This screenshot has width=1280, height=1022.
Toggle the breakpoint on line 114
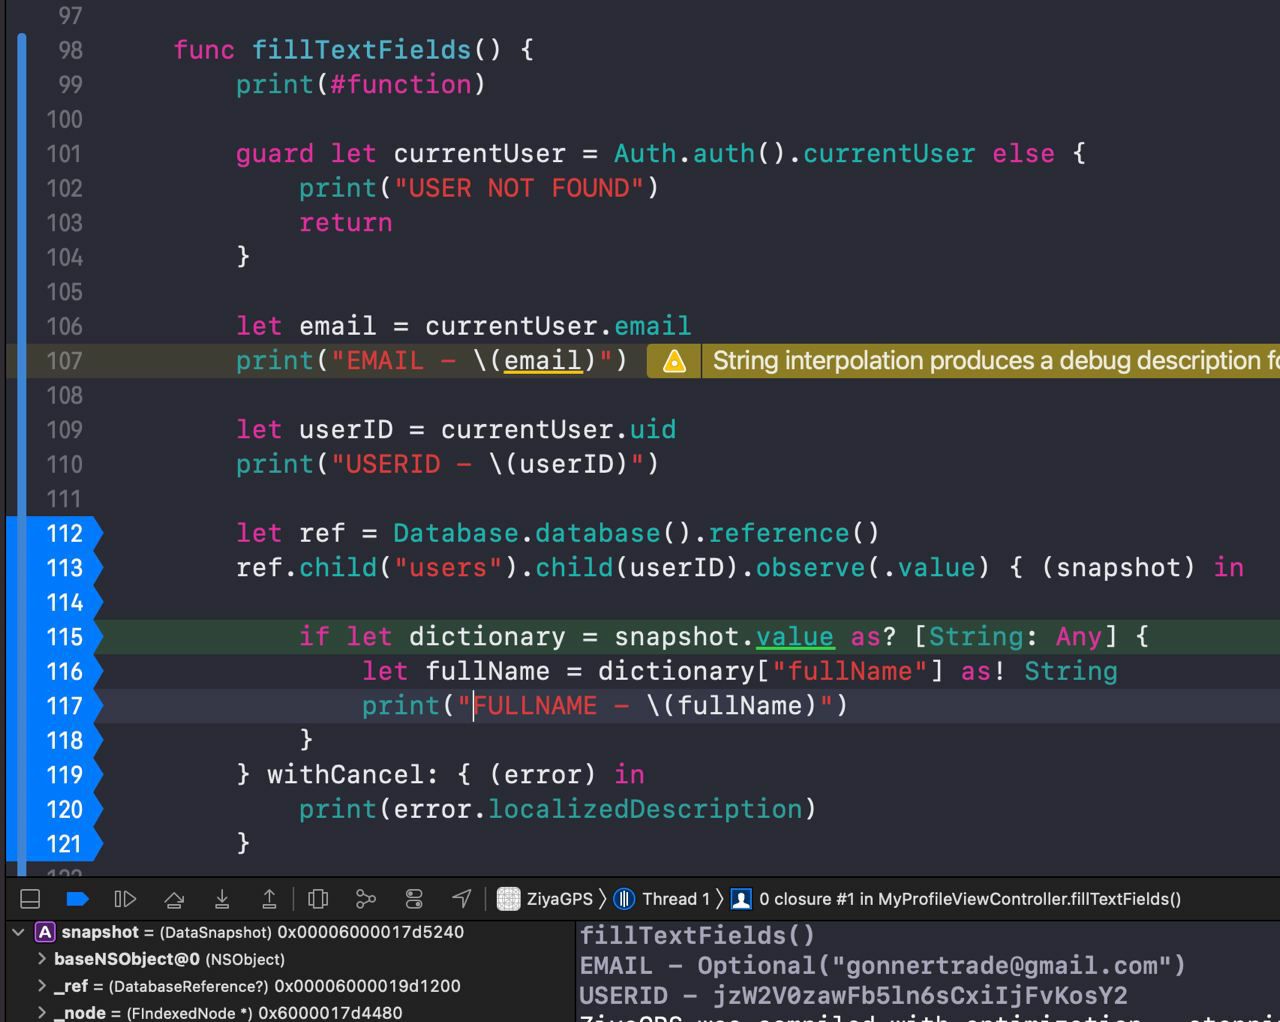tap(54, 602)
